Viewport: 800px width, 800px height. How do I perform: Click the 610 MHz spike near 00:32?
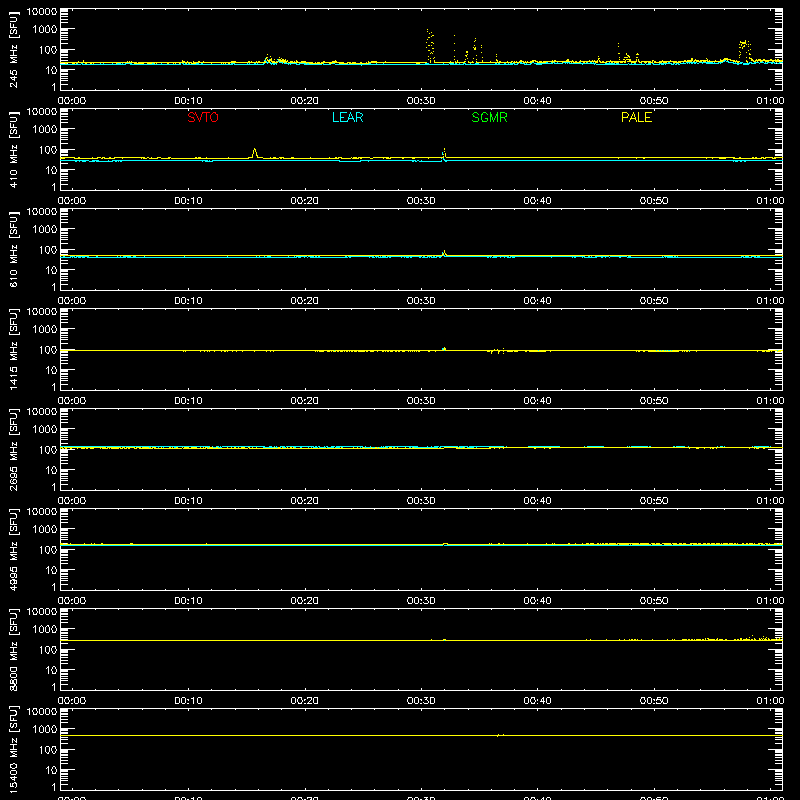click(x=444, y=253)
